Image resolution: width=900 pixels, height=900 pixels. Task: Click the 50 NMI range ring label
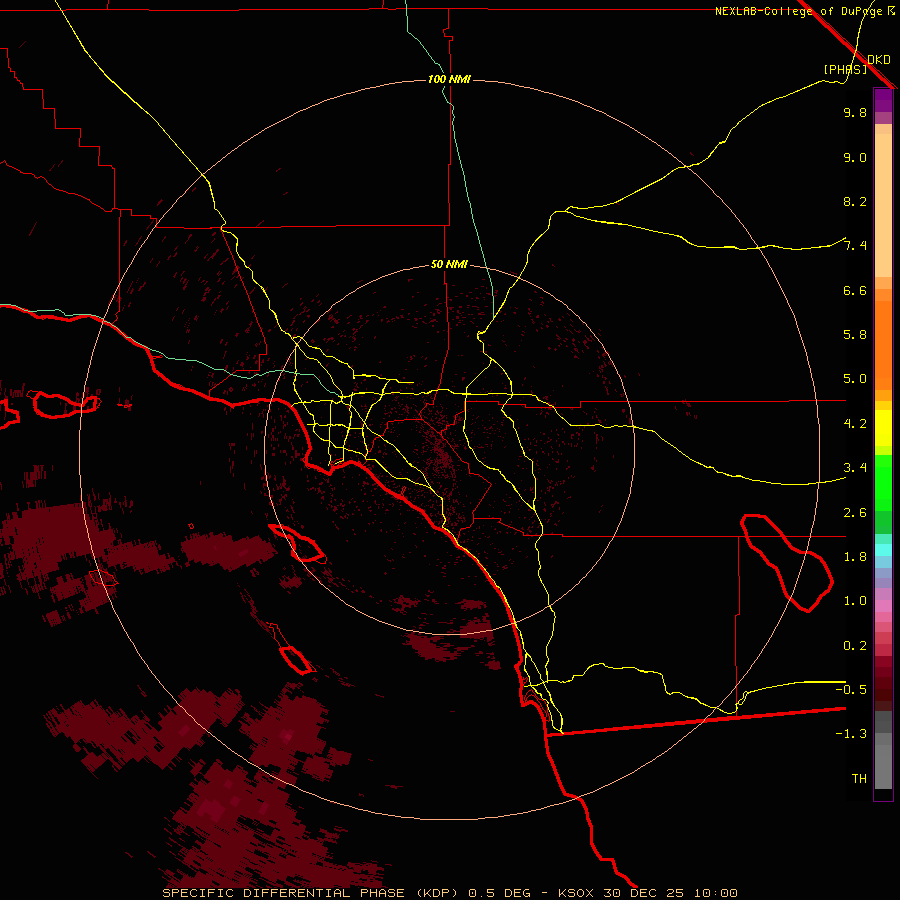(449, 264)
